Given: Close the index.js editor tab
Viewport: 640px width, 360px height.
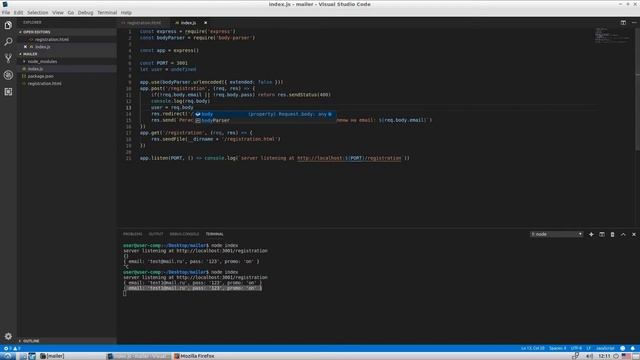Looking at the screenshot, I should click(x=205, y=23).
